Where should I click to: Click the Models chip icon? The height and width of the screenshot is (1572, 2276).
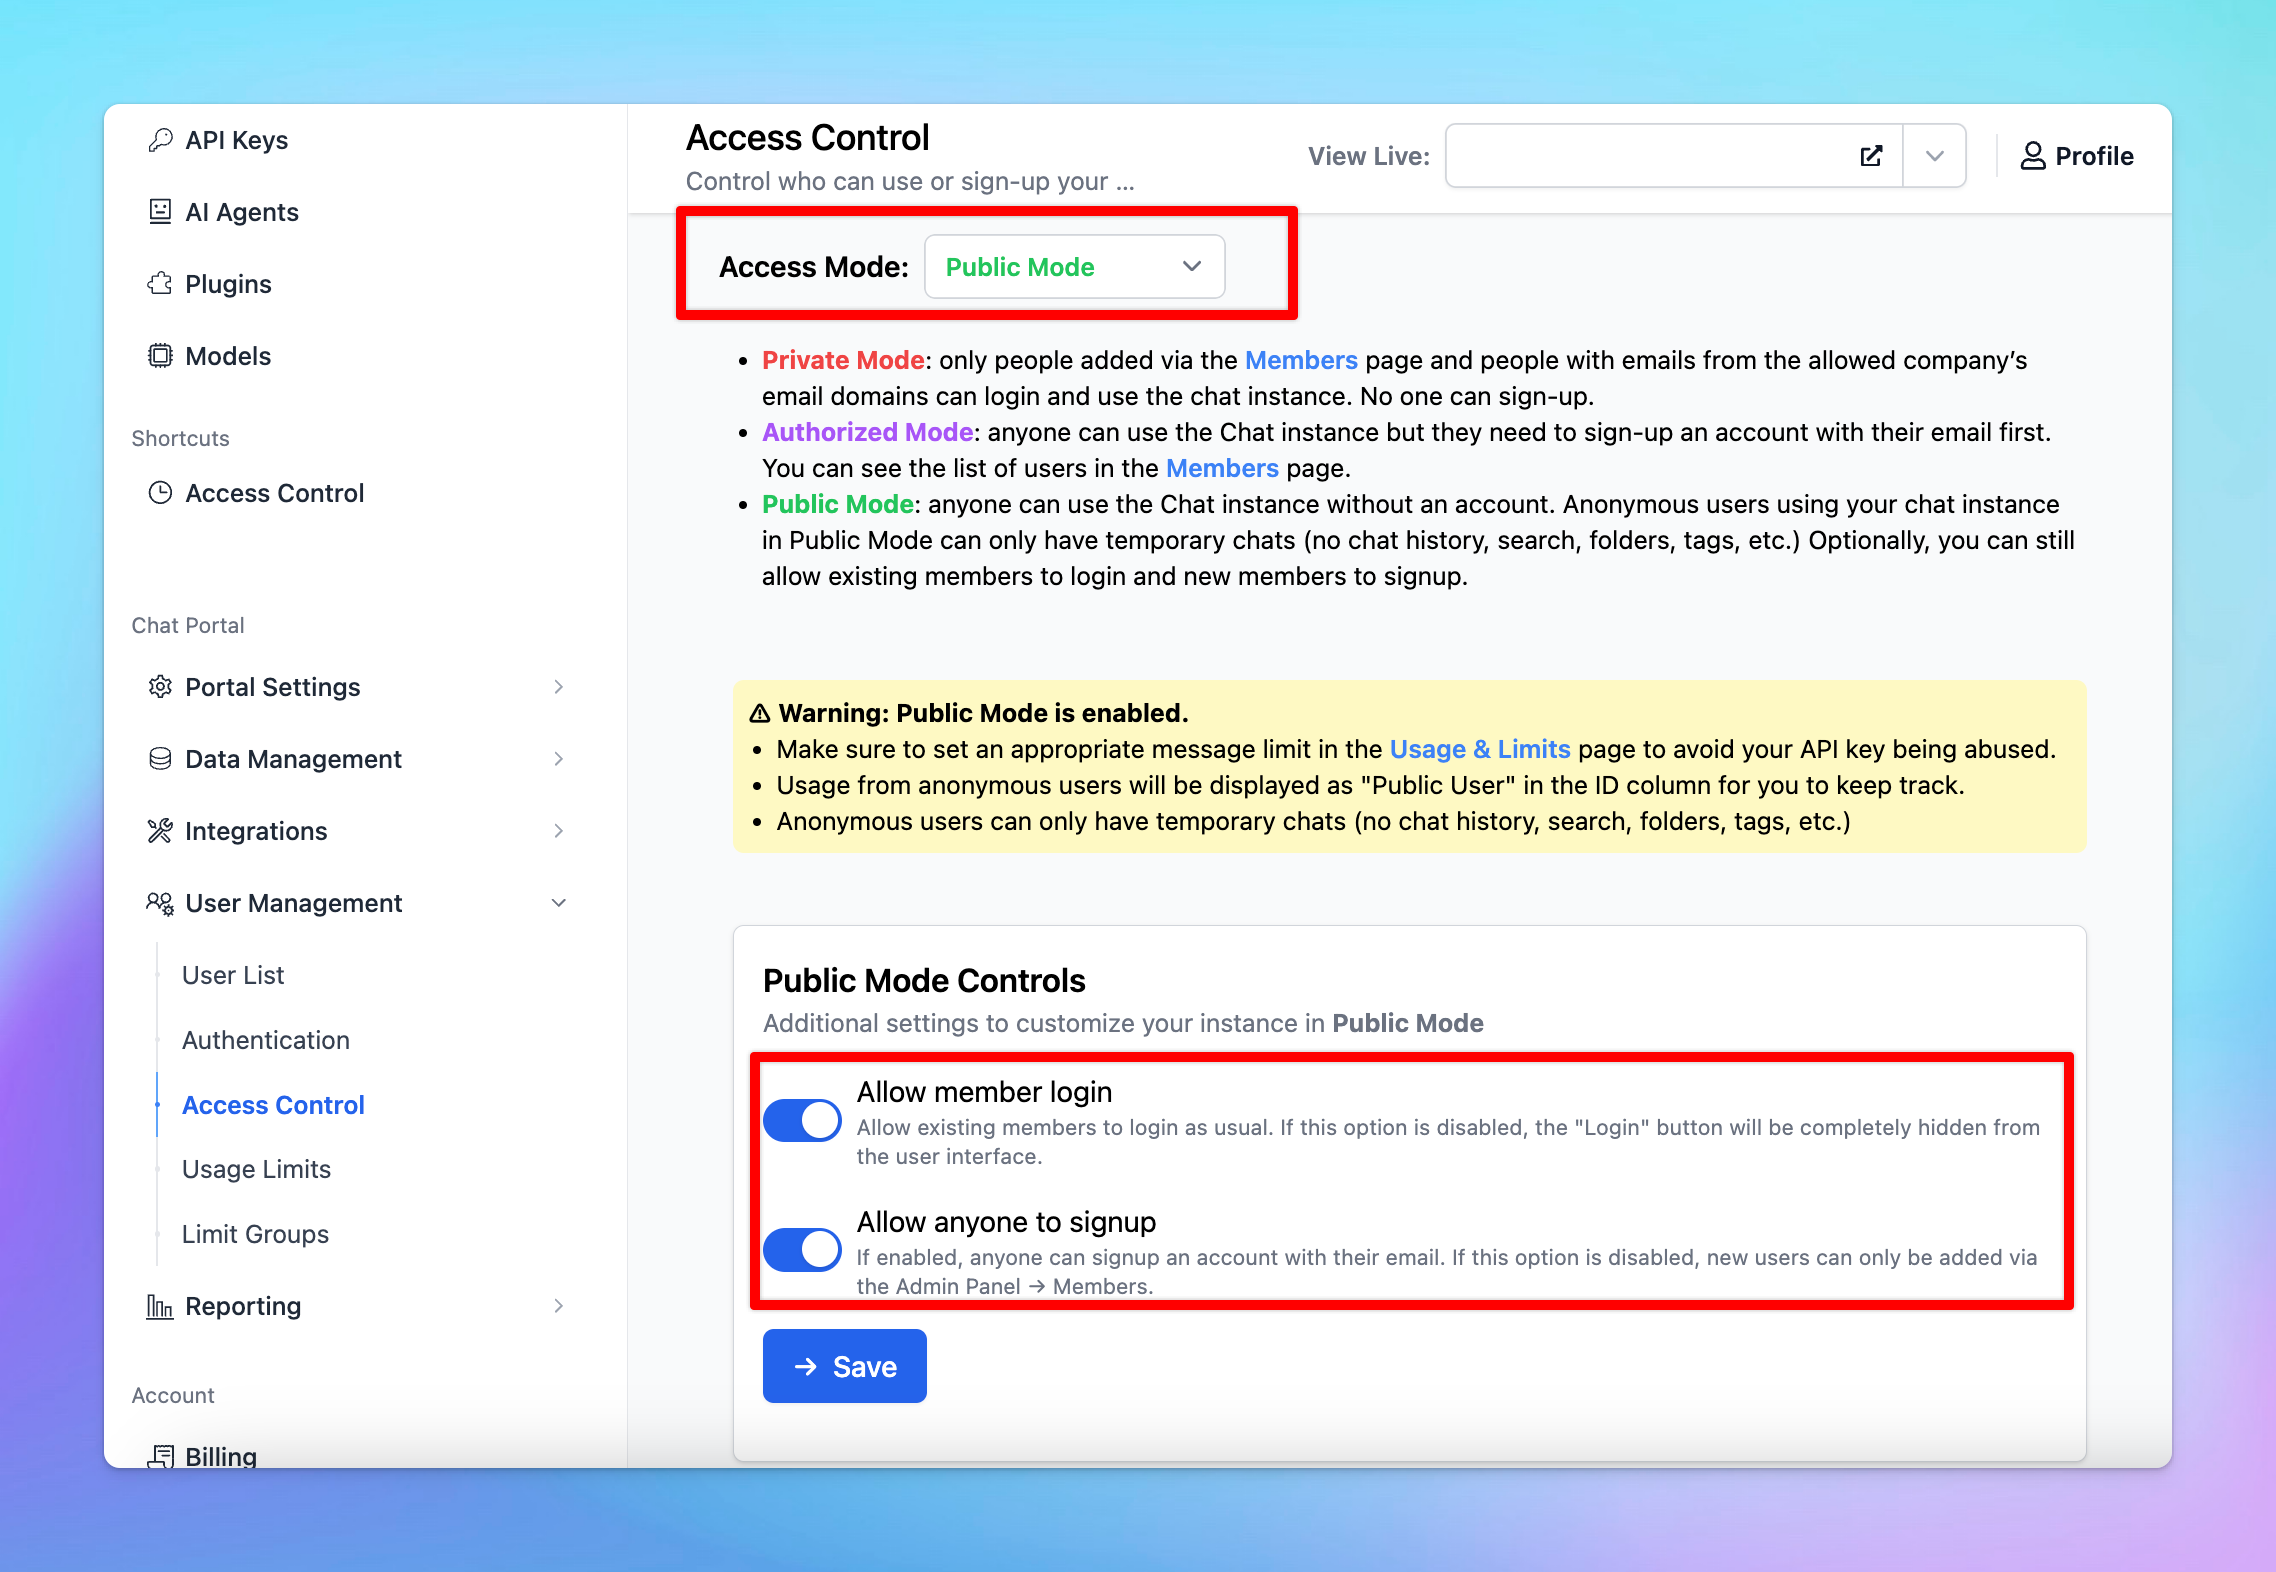pyautogui.click(x=160, y=356)
